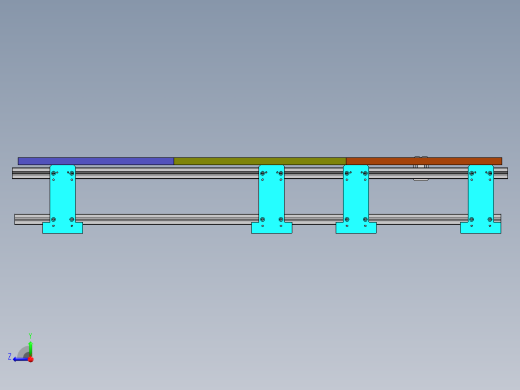Select the blue top bar segment
The width and height of the screenshot is (520, 390).
(96, 161)
